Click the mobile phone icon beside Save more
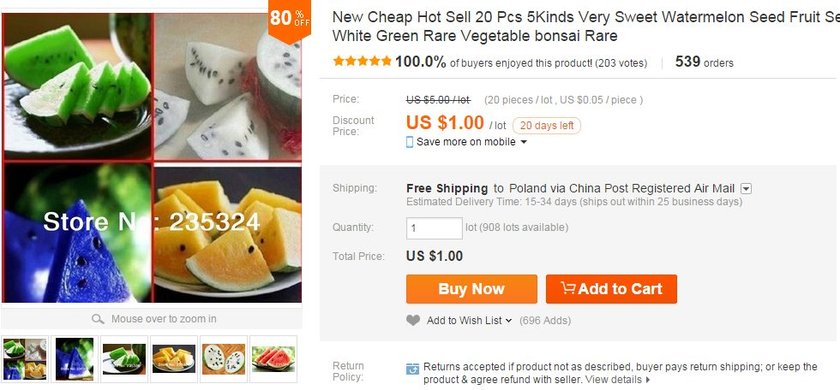840x390 pixels. [410, 142]
